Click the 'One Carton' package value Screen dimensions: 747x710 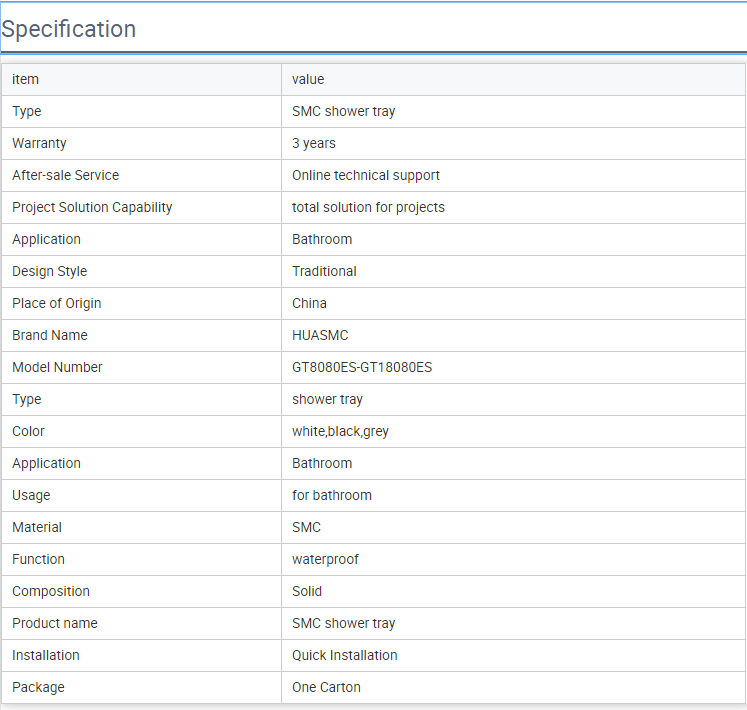pos(326,687)
